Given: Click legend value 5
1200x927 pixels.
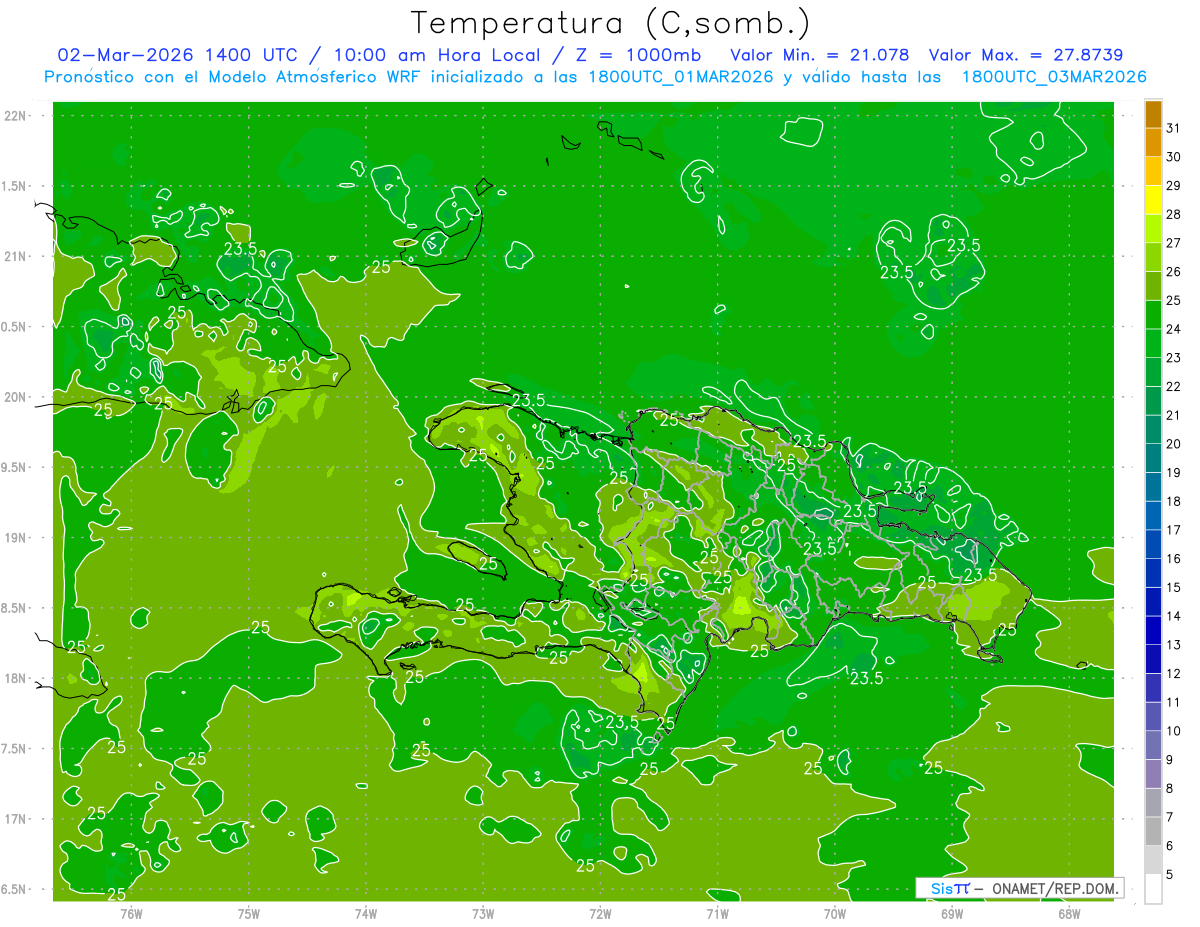Looking at the screenshot, I should coord(1170,874).
